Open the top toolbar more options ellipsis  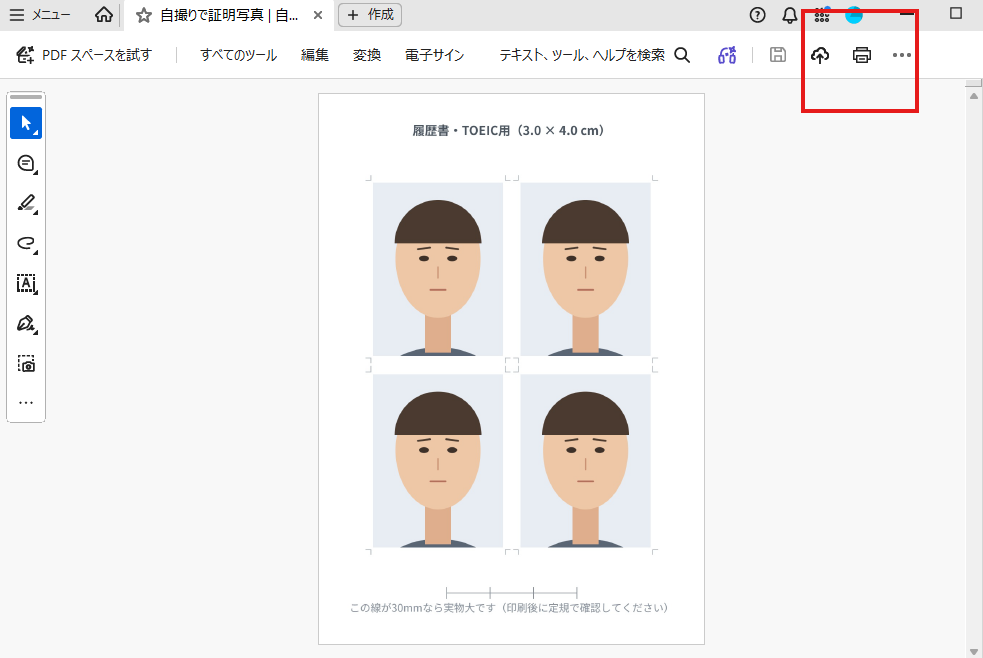coord(902,55)
